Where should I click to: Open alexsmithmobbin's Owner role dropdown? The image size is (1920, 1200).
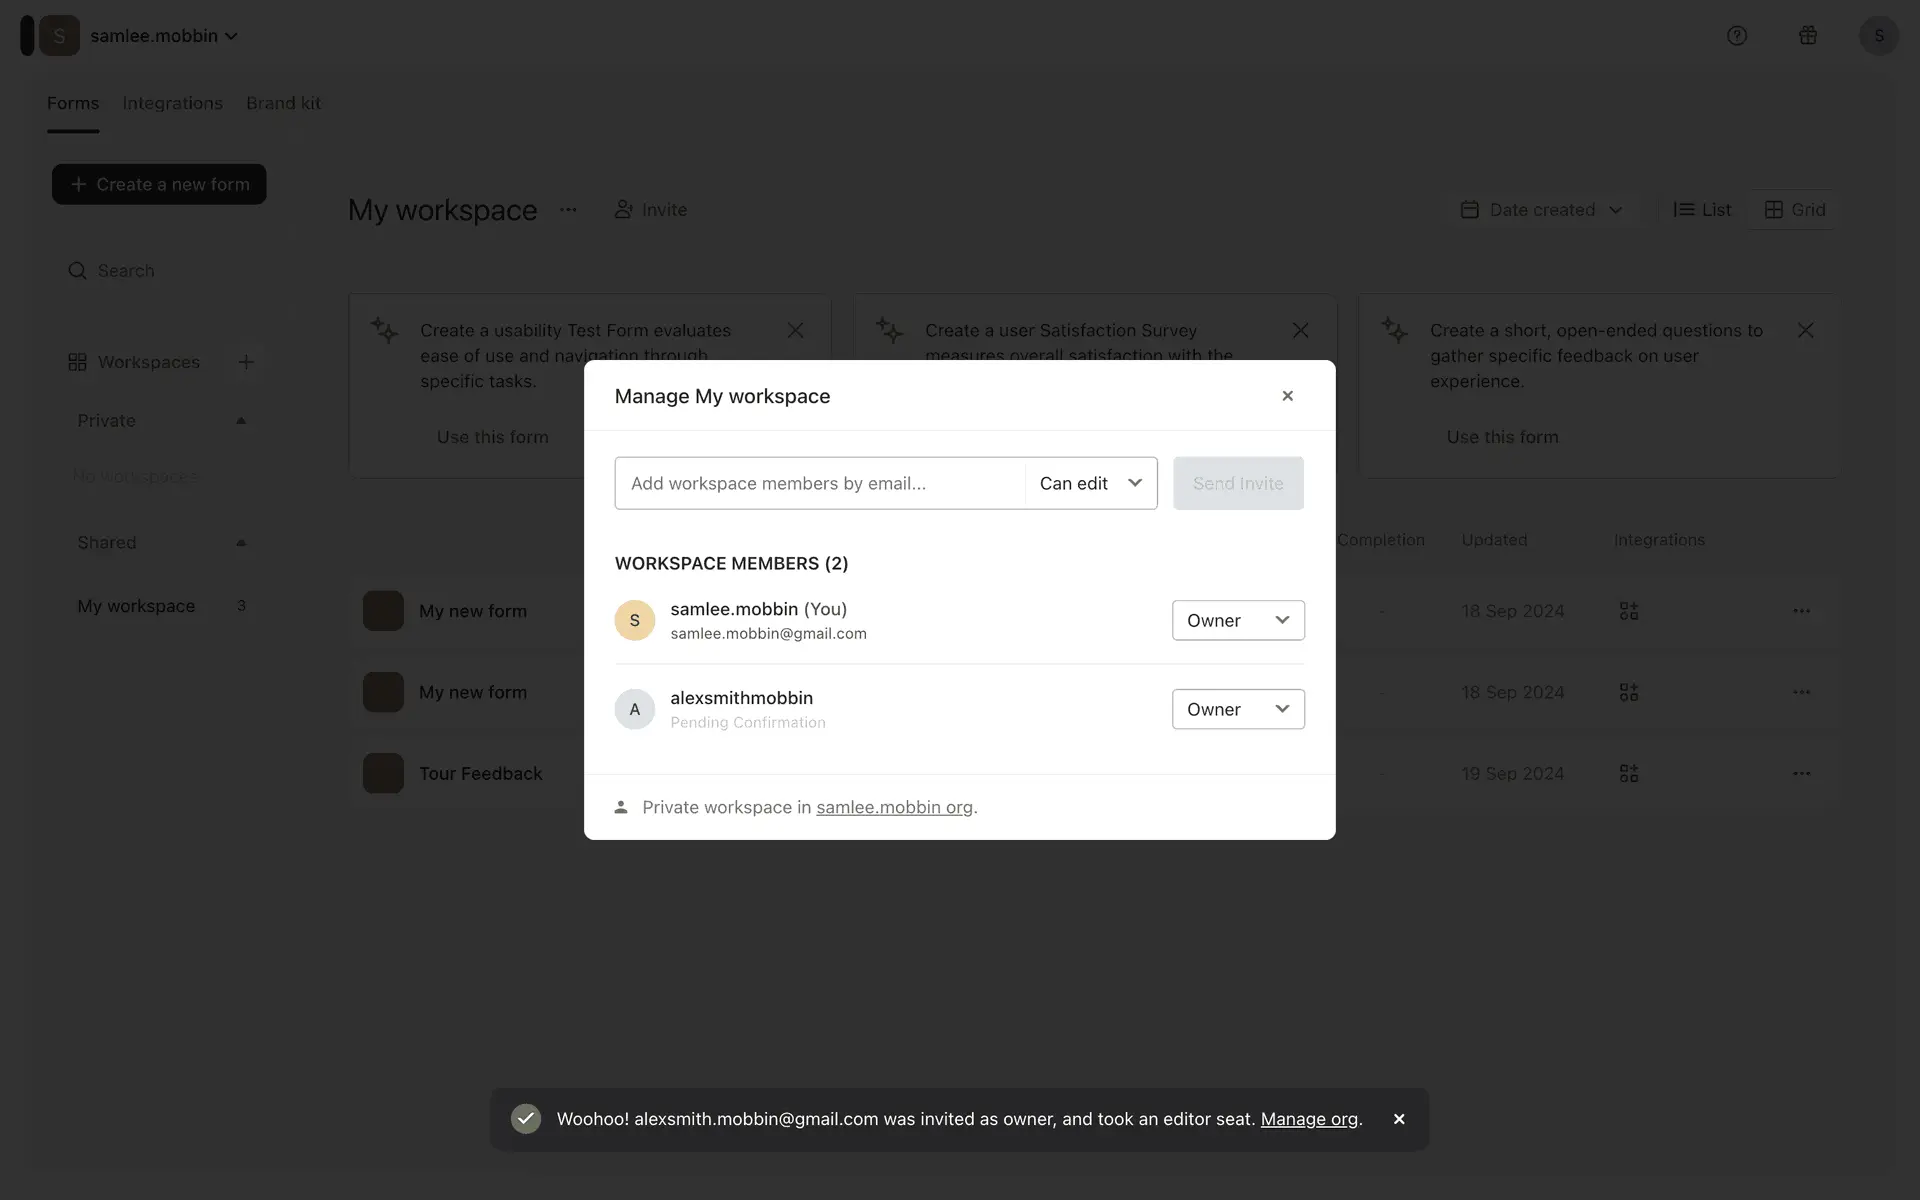pyautogui.click(x=1238, y=709)
